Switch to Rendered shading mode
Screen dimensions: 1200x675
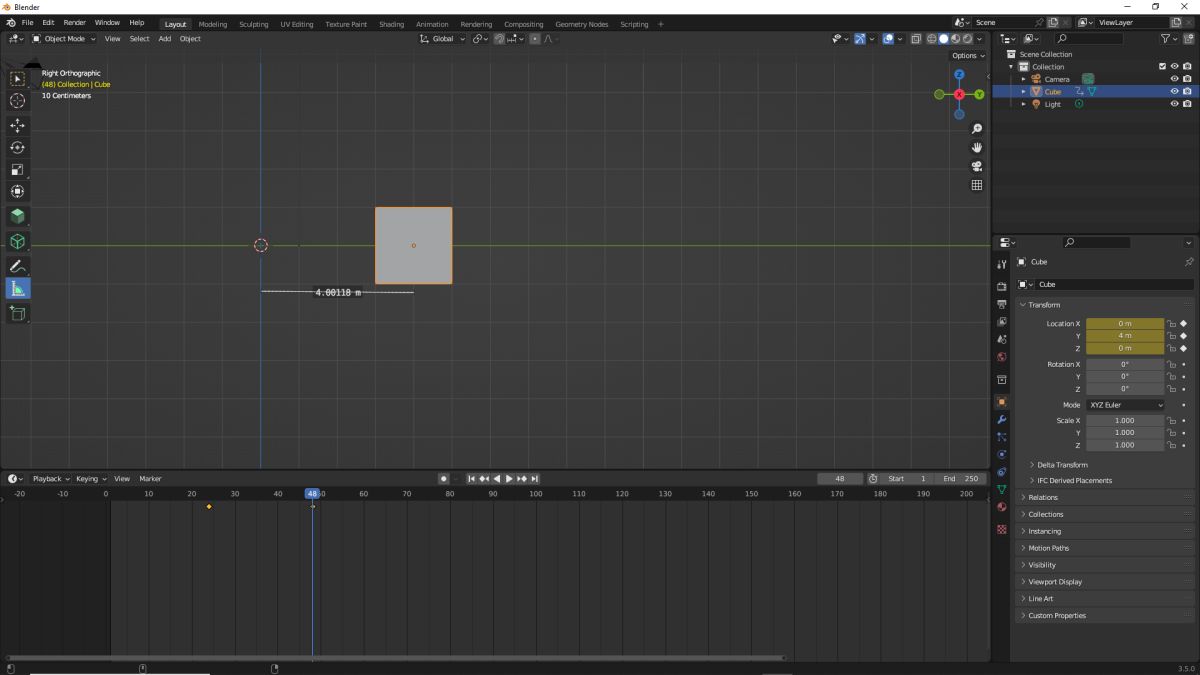[x=967, y=39]
